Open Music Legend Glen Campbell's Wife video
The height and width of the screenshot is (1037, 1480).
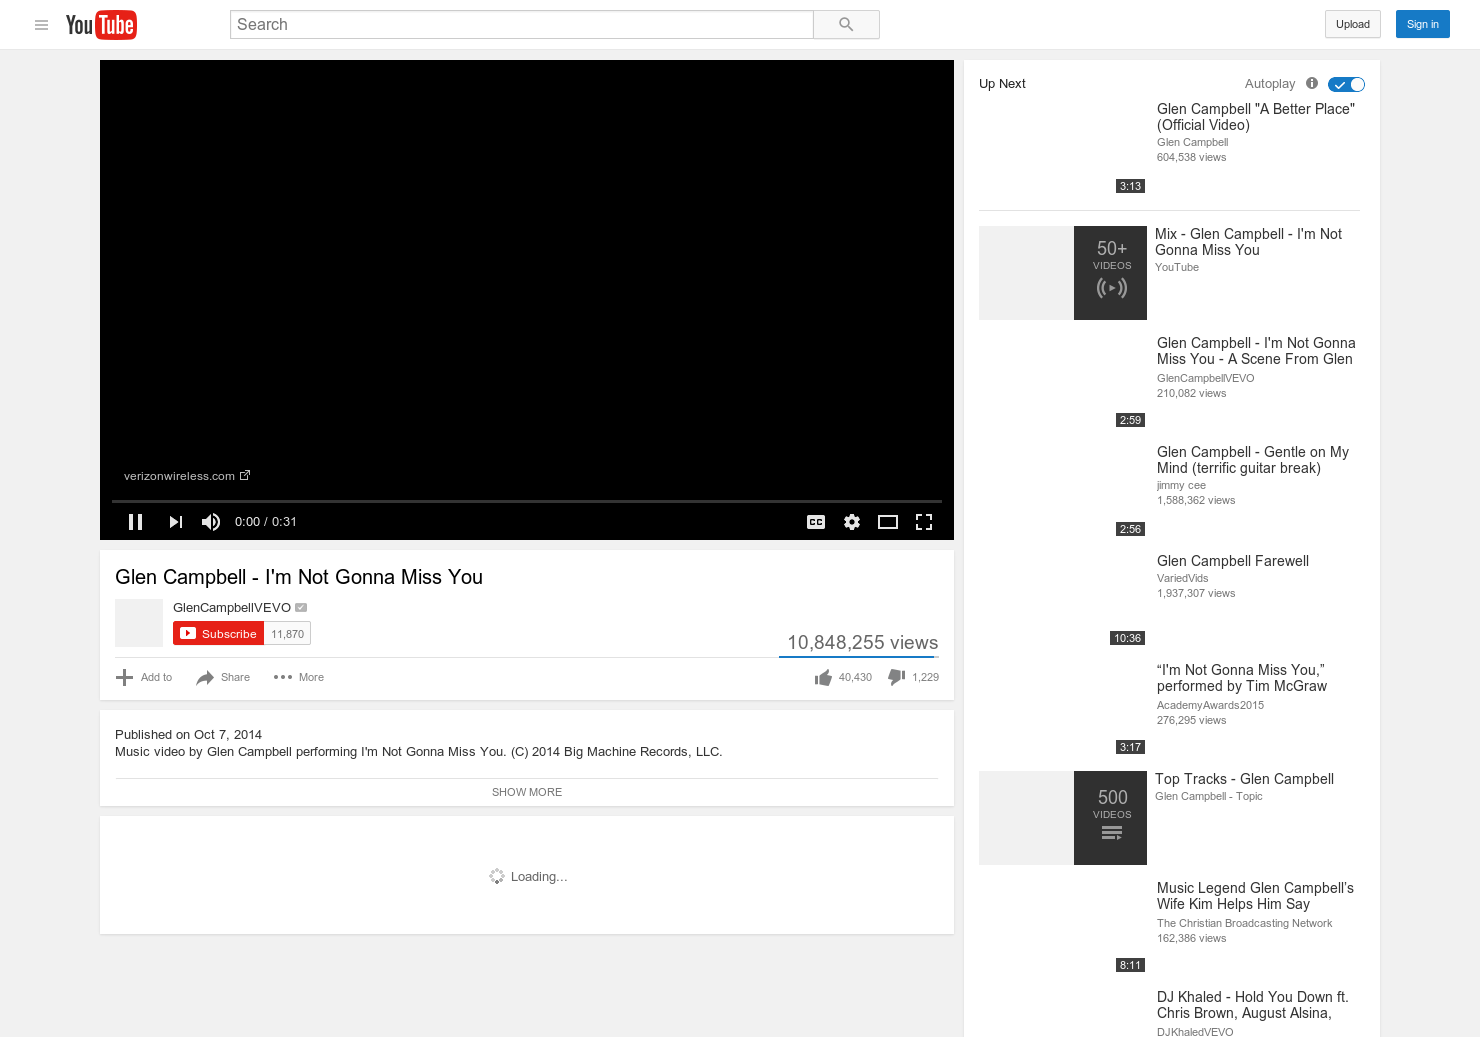[1255, 896]
